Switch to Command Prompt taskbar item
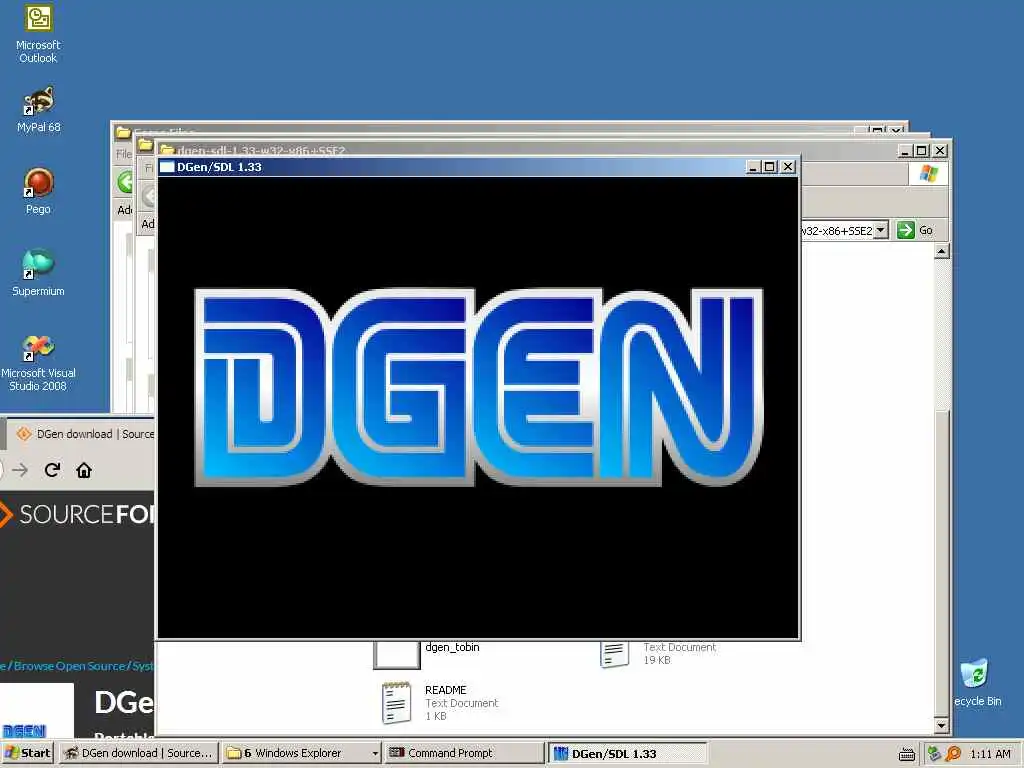This screenshot has height=768, width=1024. [464, 753]
